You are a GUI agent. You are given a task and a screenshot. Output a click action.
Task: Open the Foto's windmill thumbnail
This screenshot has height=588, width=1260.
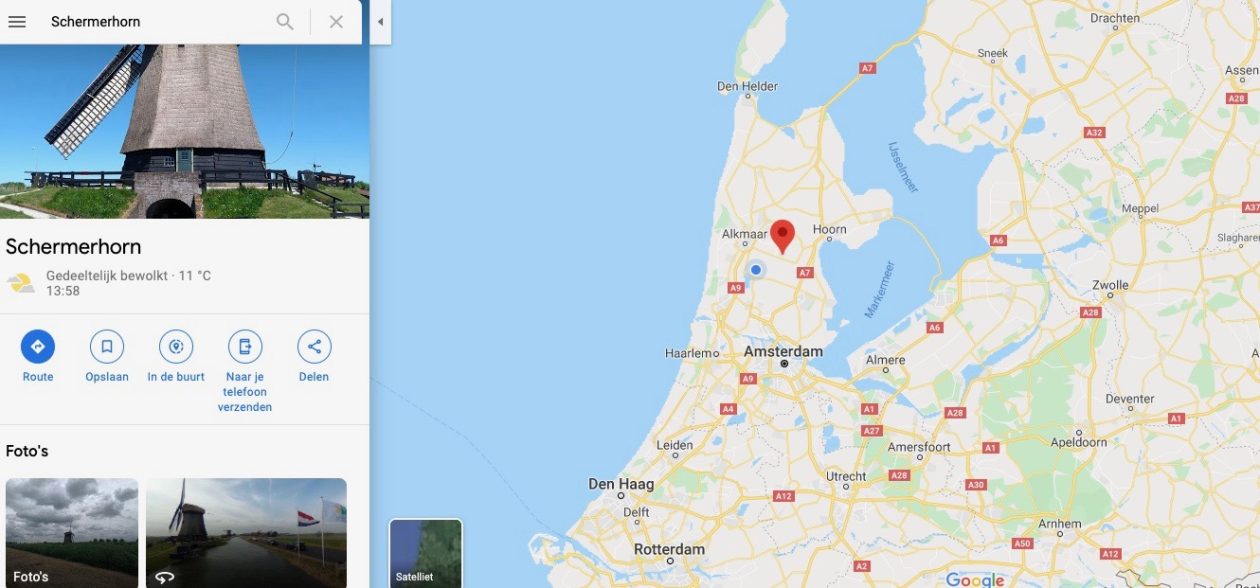(72, 533)
